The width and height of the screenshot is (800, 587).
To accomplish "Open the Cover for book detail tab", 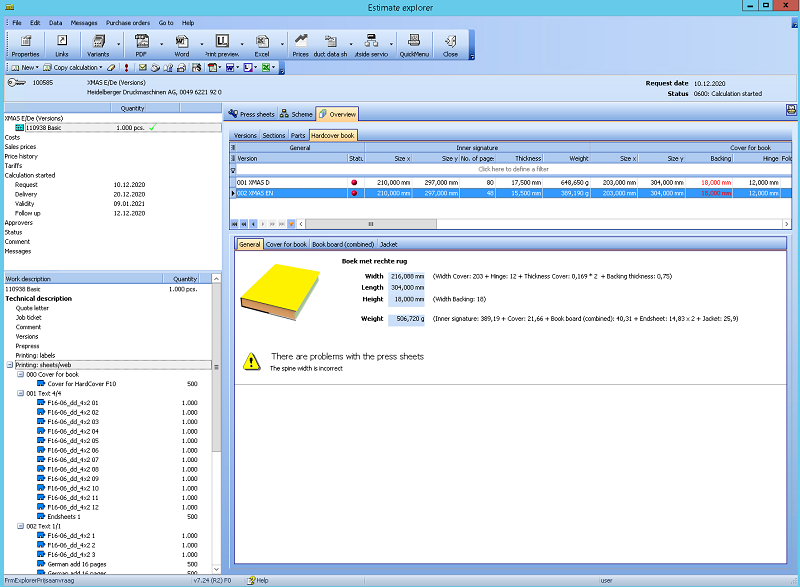I will click(286, 244).
